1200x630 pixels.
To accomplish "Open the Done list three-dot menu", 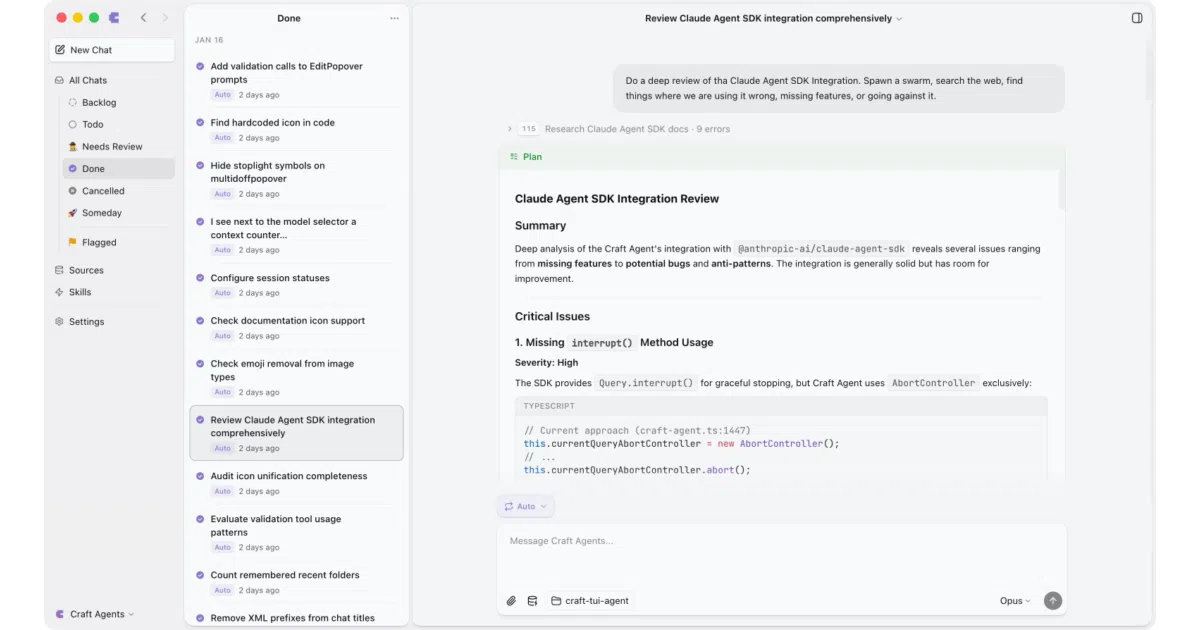I will (x=394, y=18).
